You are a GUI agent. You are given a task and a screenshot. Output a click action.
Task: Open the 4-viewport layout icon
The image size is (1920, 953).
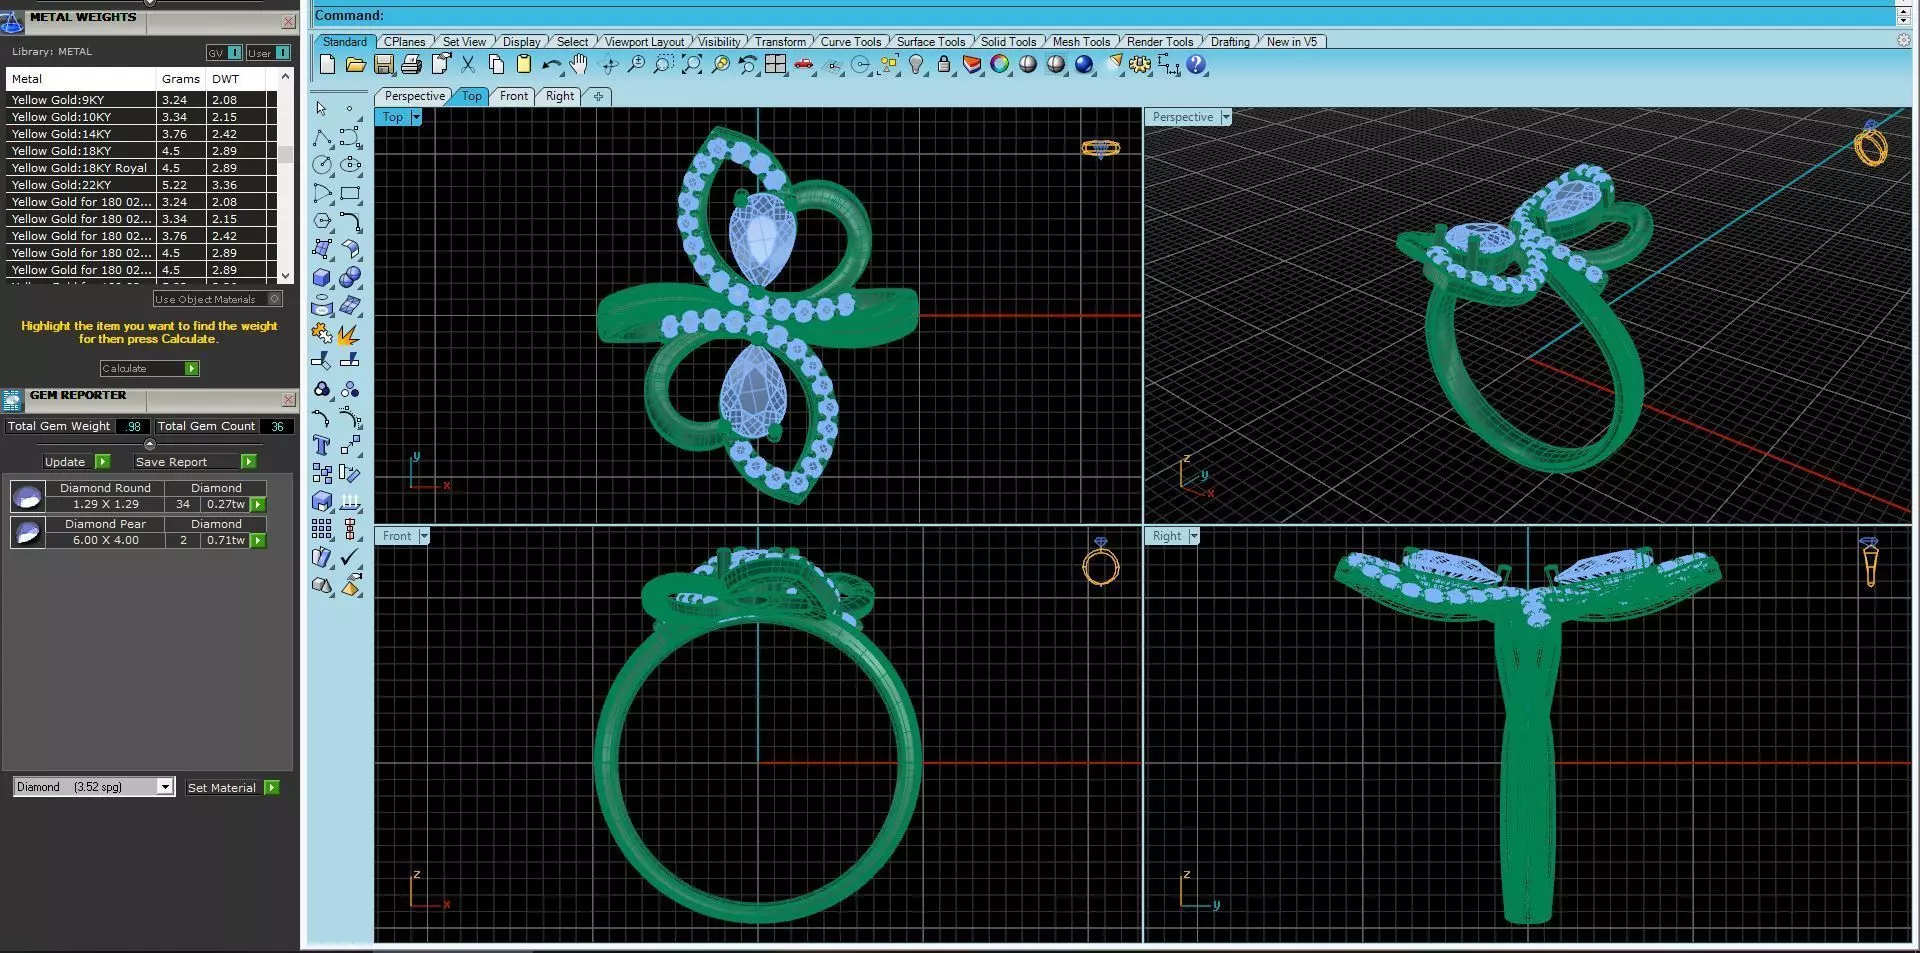click(776, 65)
